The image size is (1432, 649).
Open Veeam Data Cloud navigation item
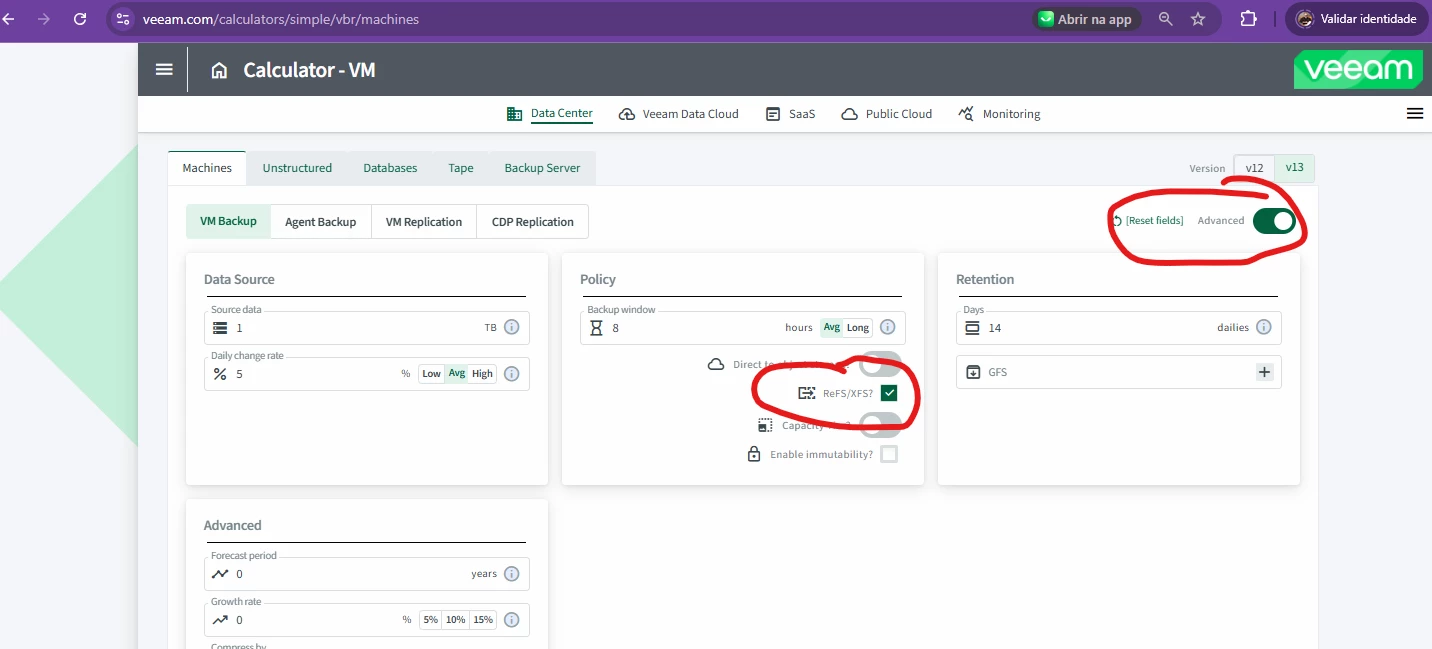click(x=679, y=114)
